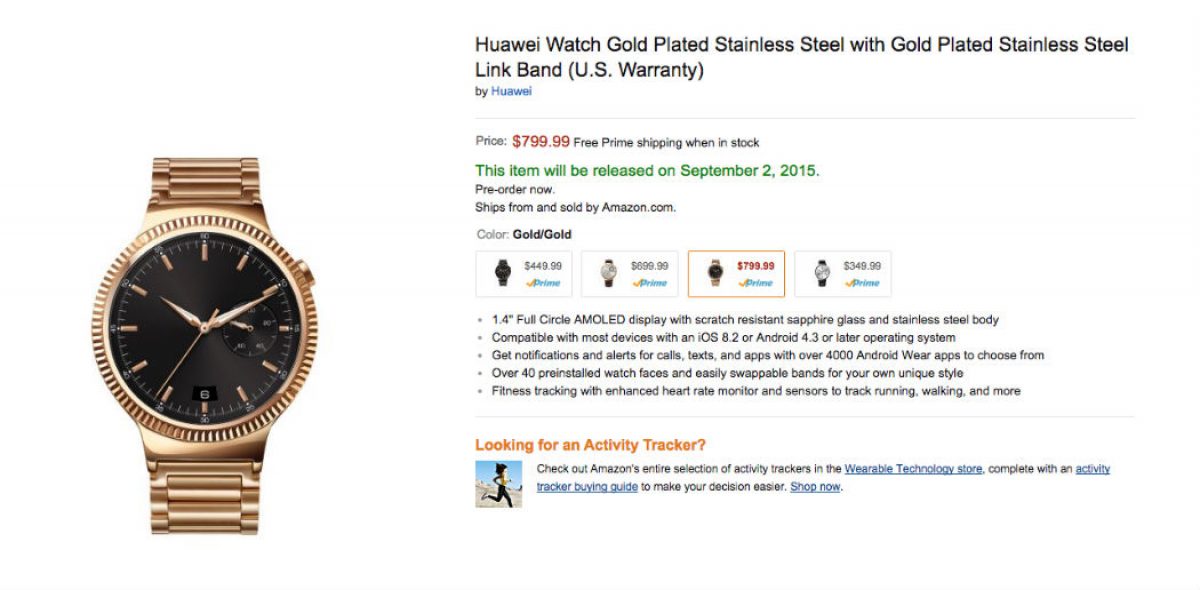
Task: Open the Wearable Technology store link
Action: tap(913, 469)
